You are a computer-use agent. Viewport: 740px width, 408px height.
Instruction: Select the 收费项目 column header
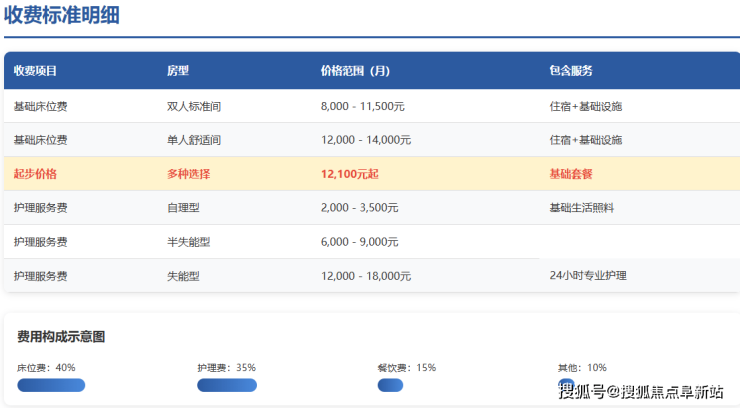pos(35,71)
